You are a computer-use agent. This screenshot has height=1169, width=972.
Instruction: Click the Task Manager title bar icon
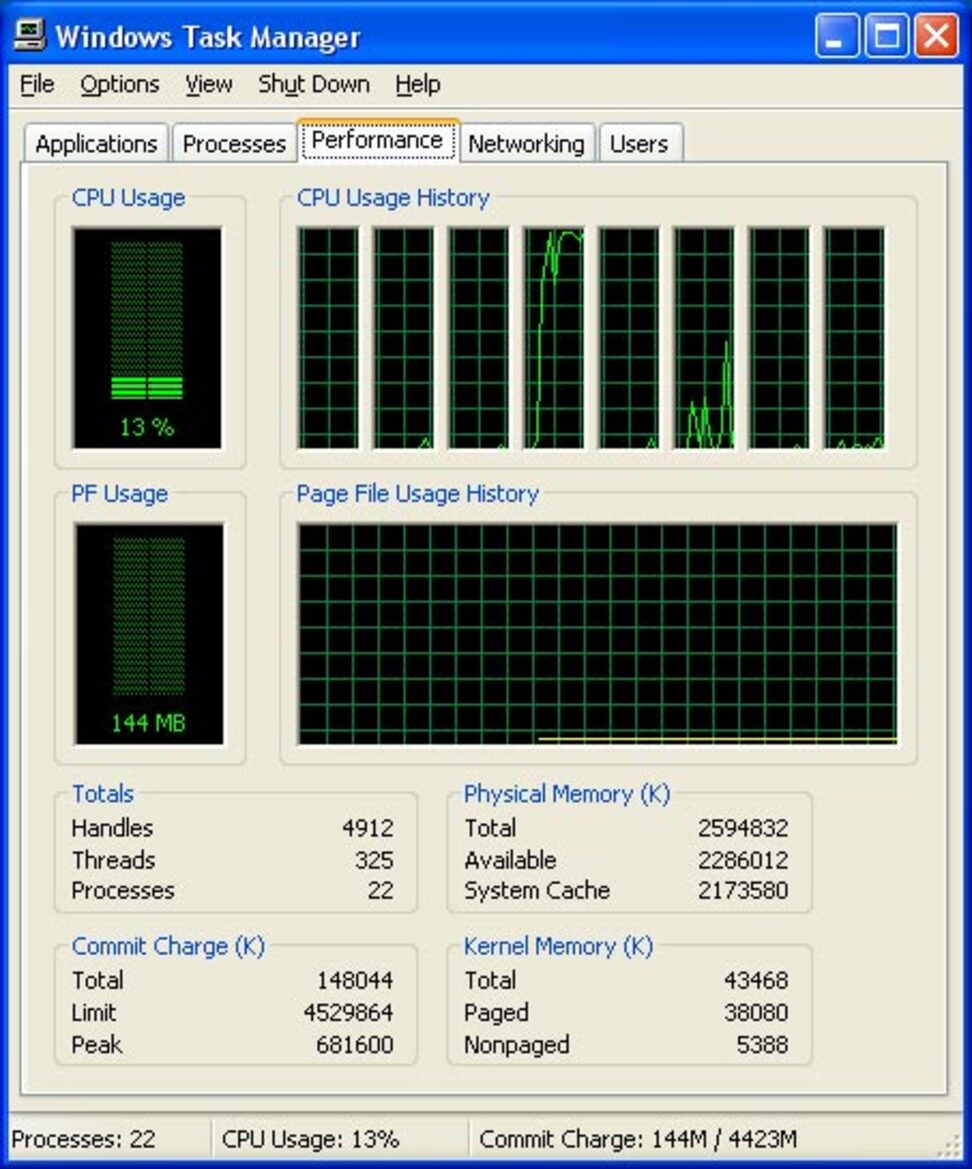pos(28,35)
